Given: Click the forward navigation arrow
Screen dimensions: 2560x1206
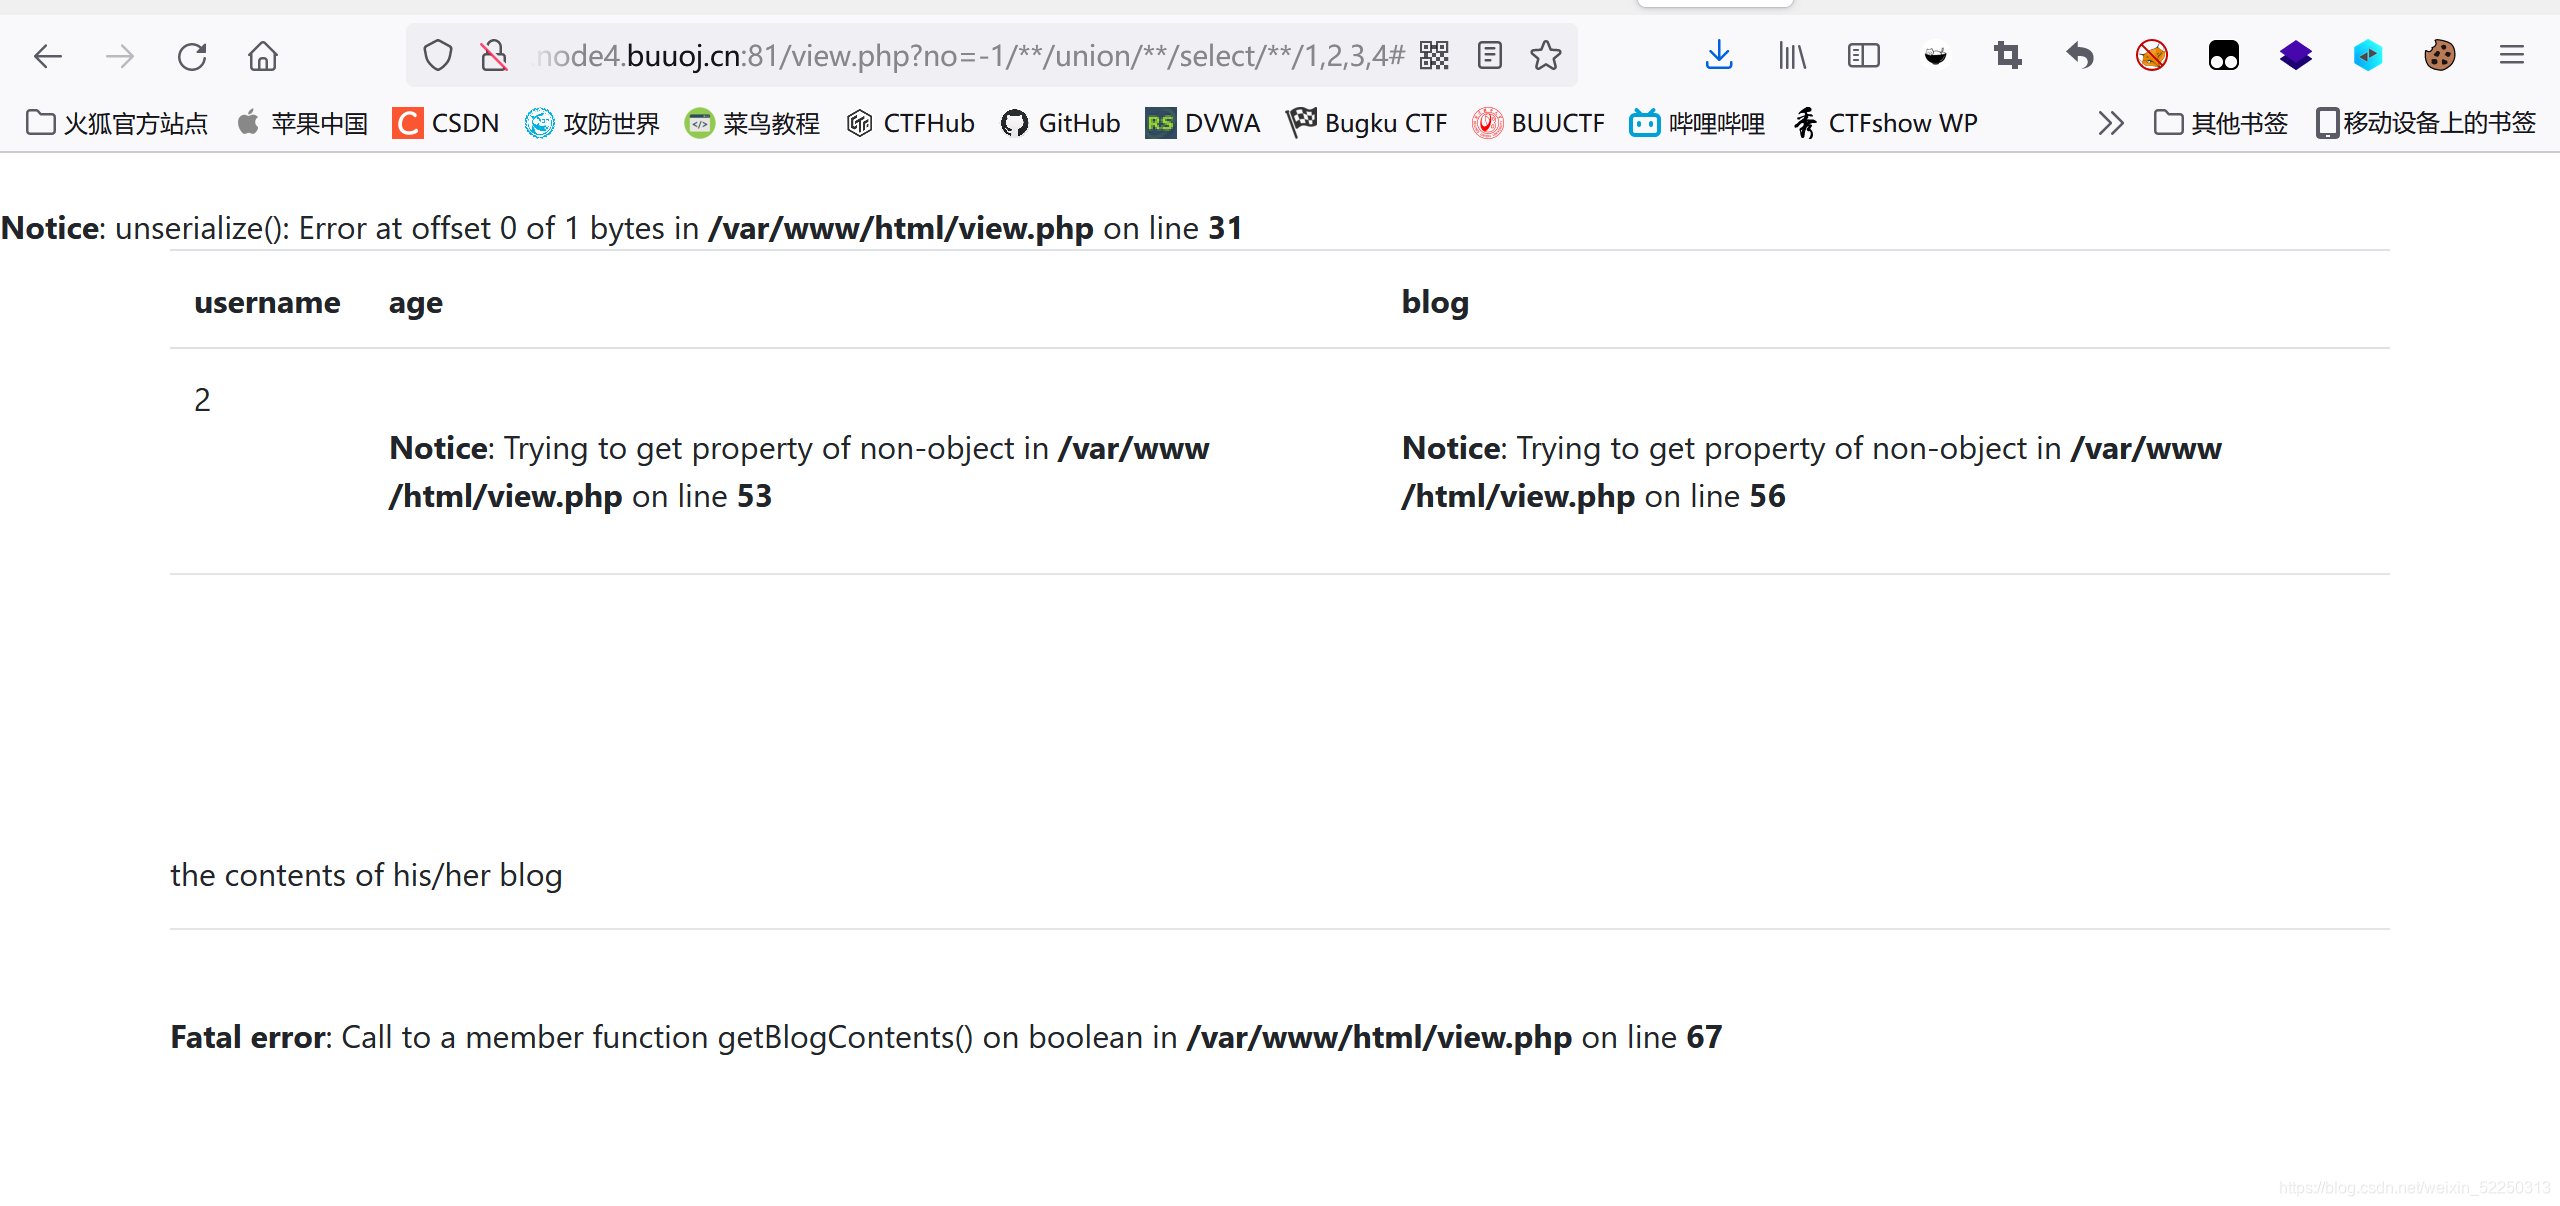Looking at the screenshot, I should [x=120, y=56].
